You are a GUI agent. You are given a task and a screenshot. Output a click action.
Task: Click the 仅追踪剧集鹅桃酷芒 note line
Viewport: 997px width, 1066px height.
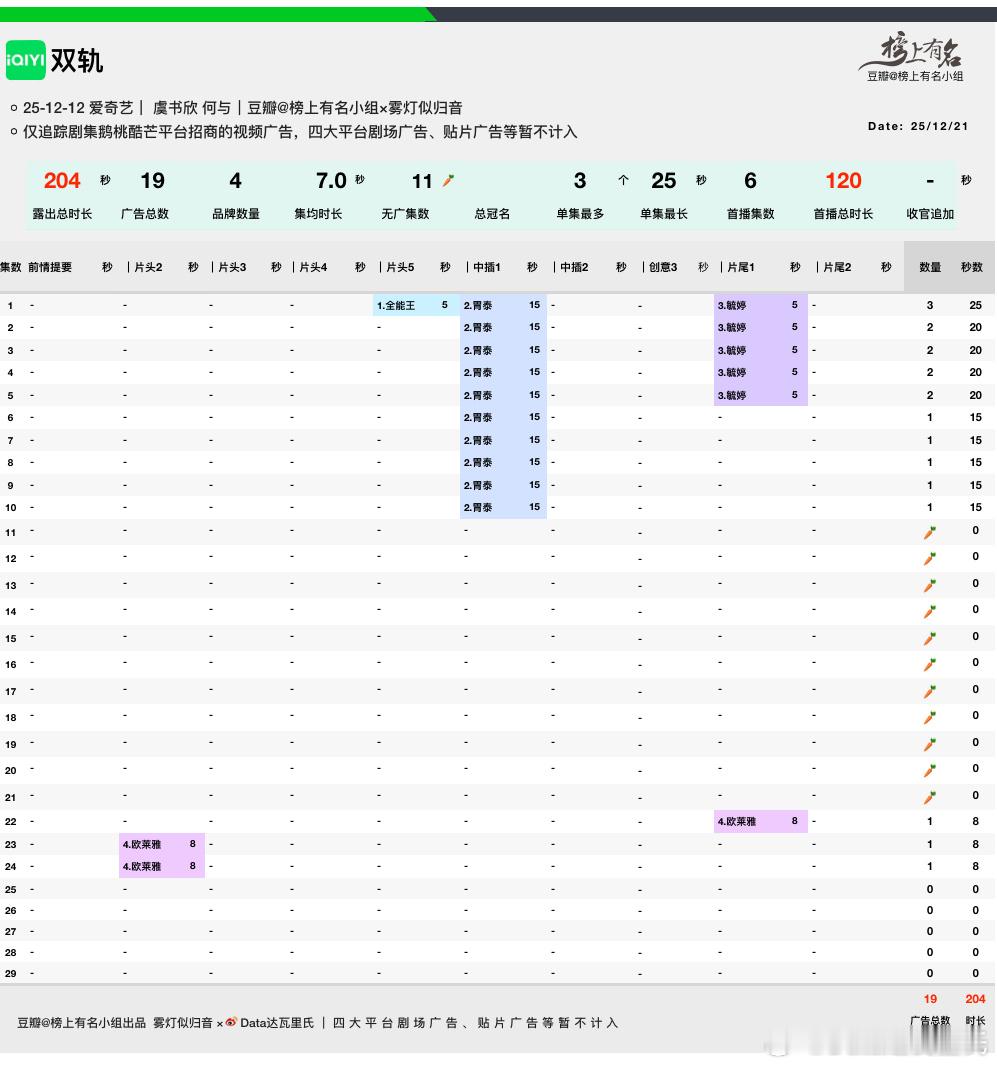[x=300, y=132]
